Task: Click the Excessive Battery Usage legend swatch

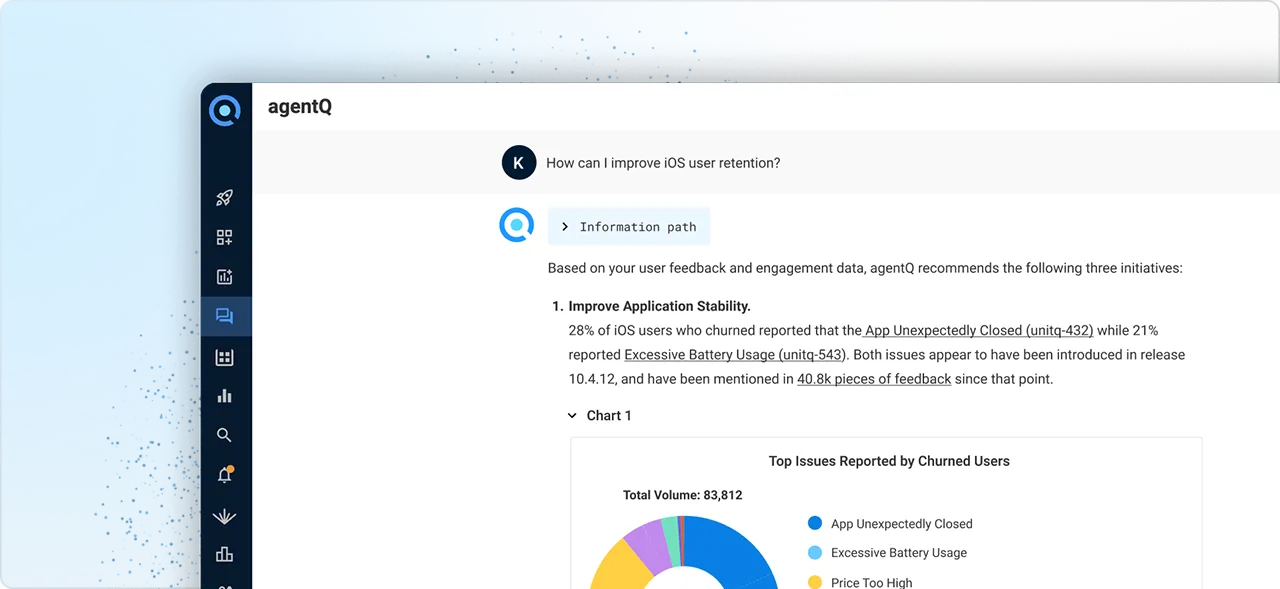Action: [815, 552]
